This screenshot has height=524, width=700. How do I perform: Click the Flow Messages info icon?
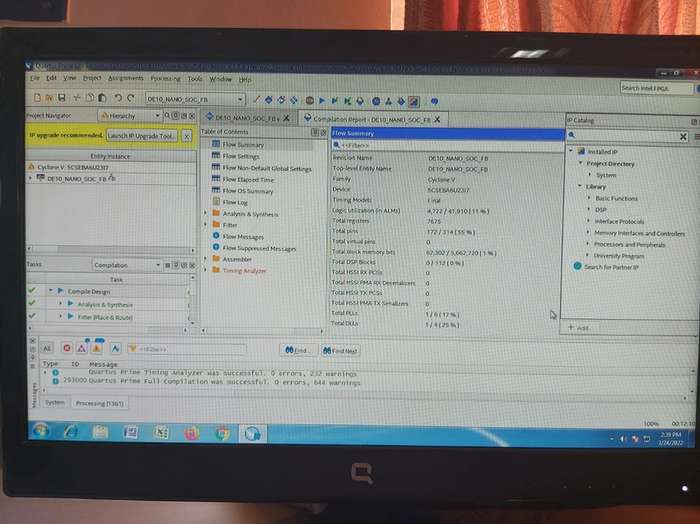click(216, 236)
